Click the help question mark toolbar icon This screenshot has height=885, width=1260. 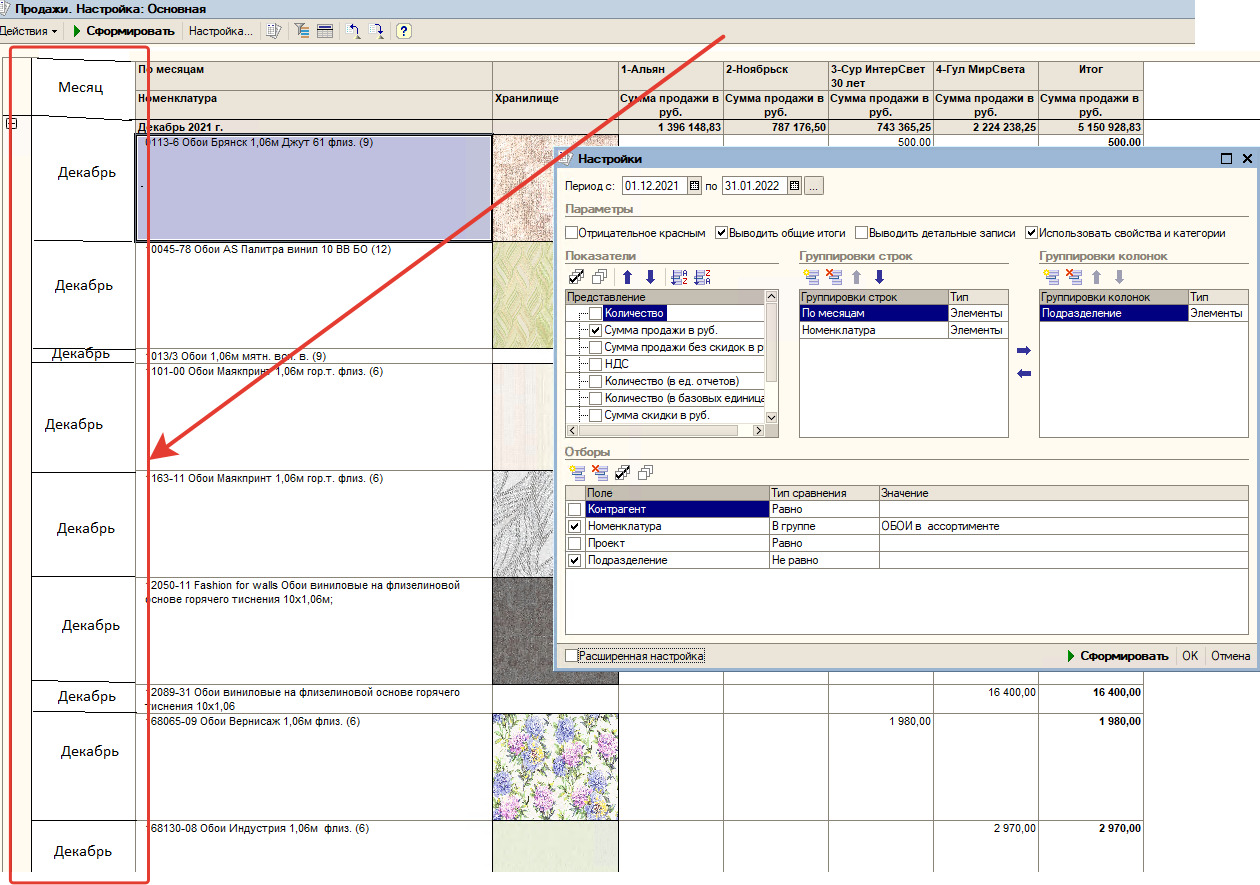pyautogui.click(x=403, y=31)
